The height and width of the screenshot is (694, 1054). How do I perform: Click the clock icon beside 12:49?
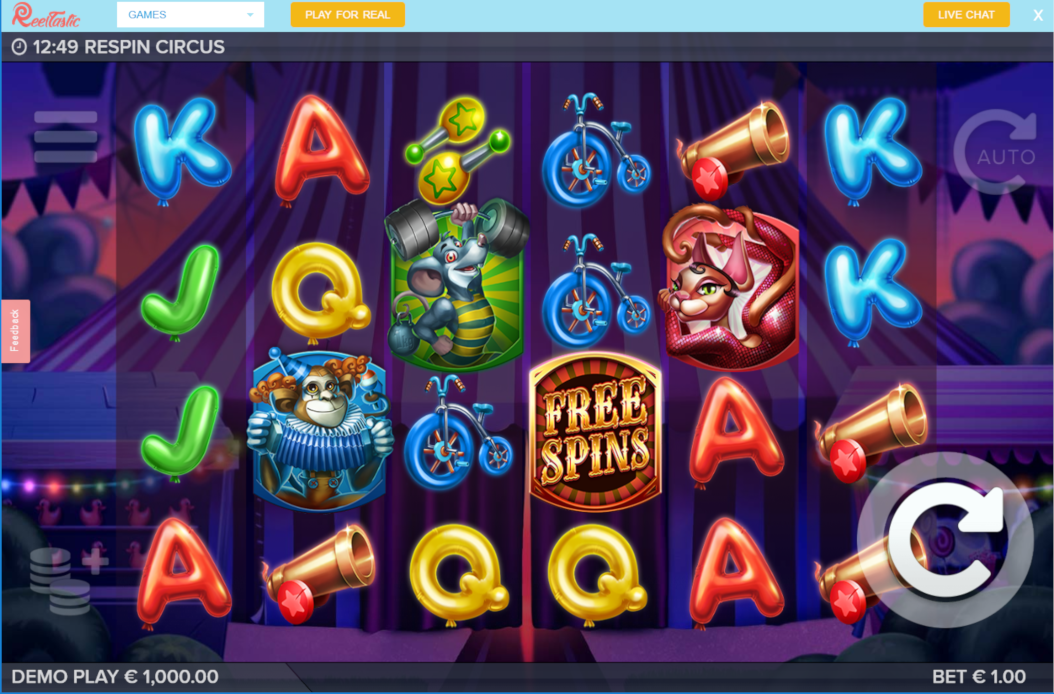[x=19, y=47]
